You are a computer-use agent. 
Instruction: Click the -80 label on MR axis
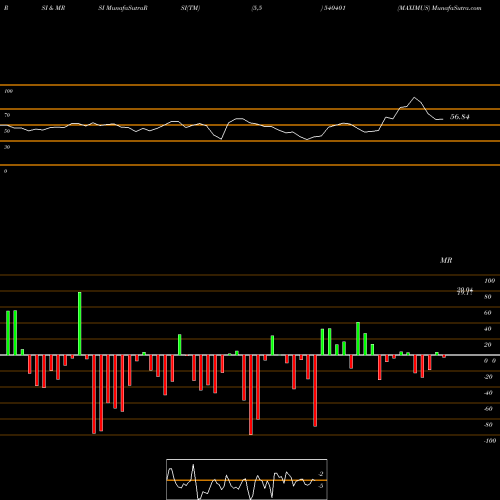488,425
